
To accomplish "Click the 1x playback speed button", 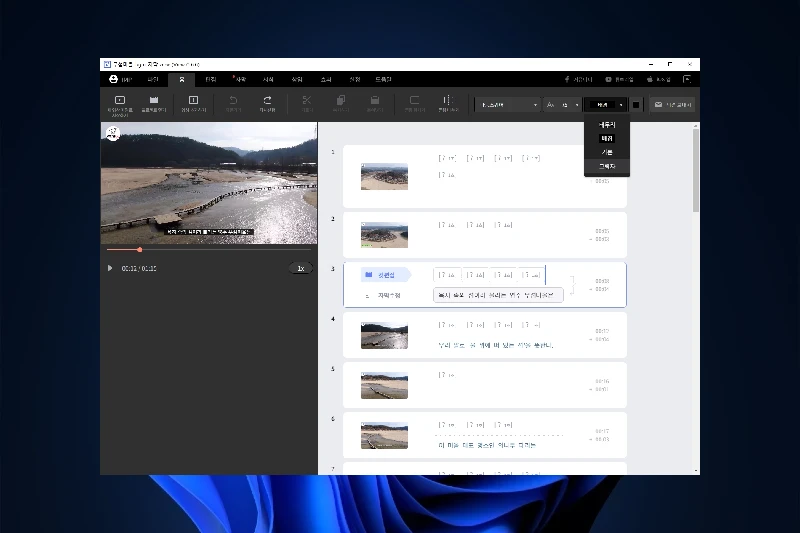I will click(x=300, y=268).
